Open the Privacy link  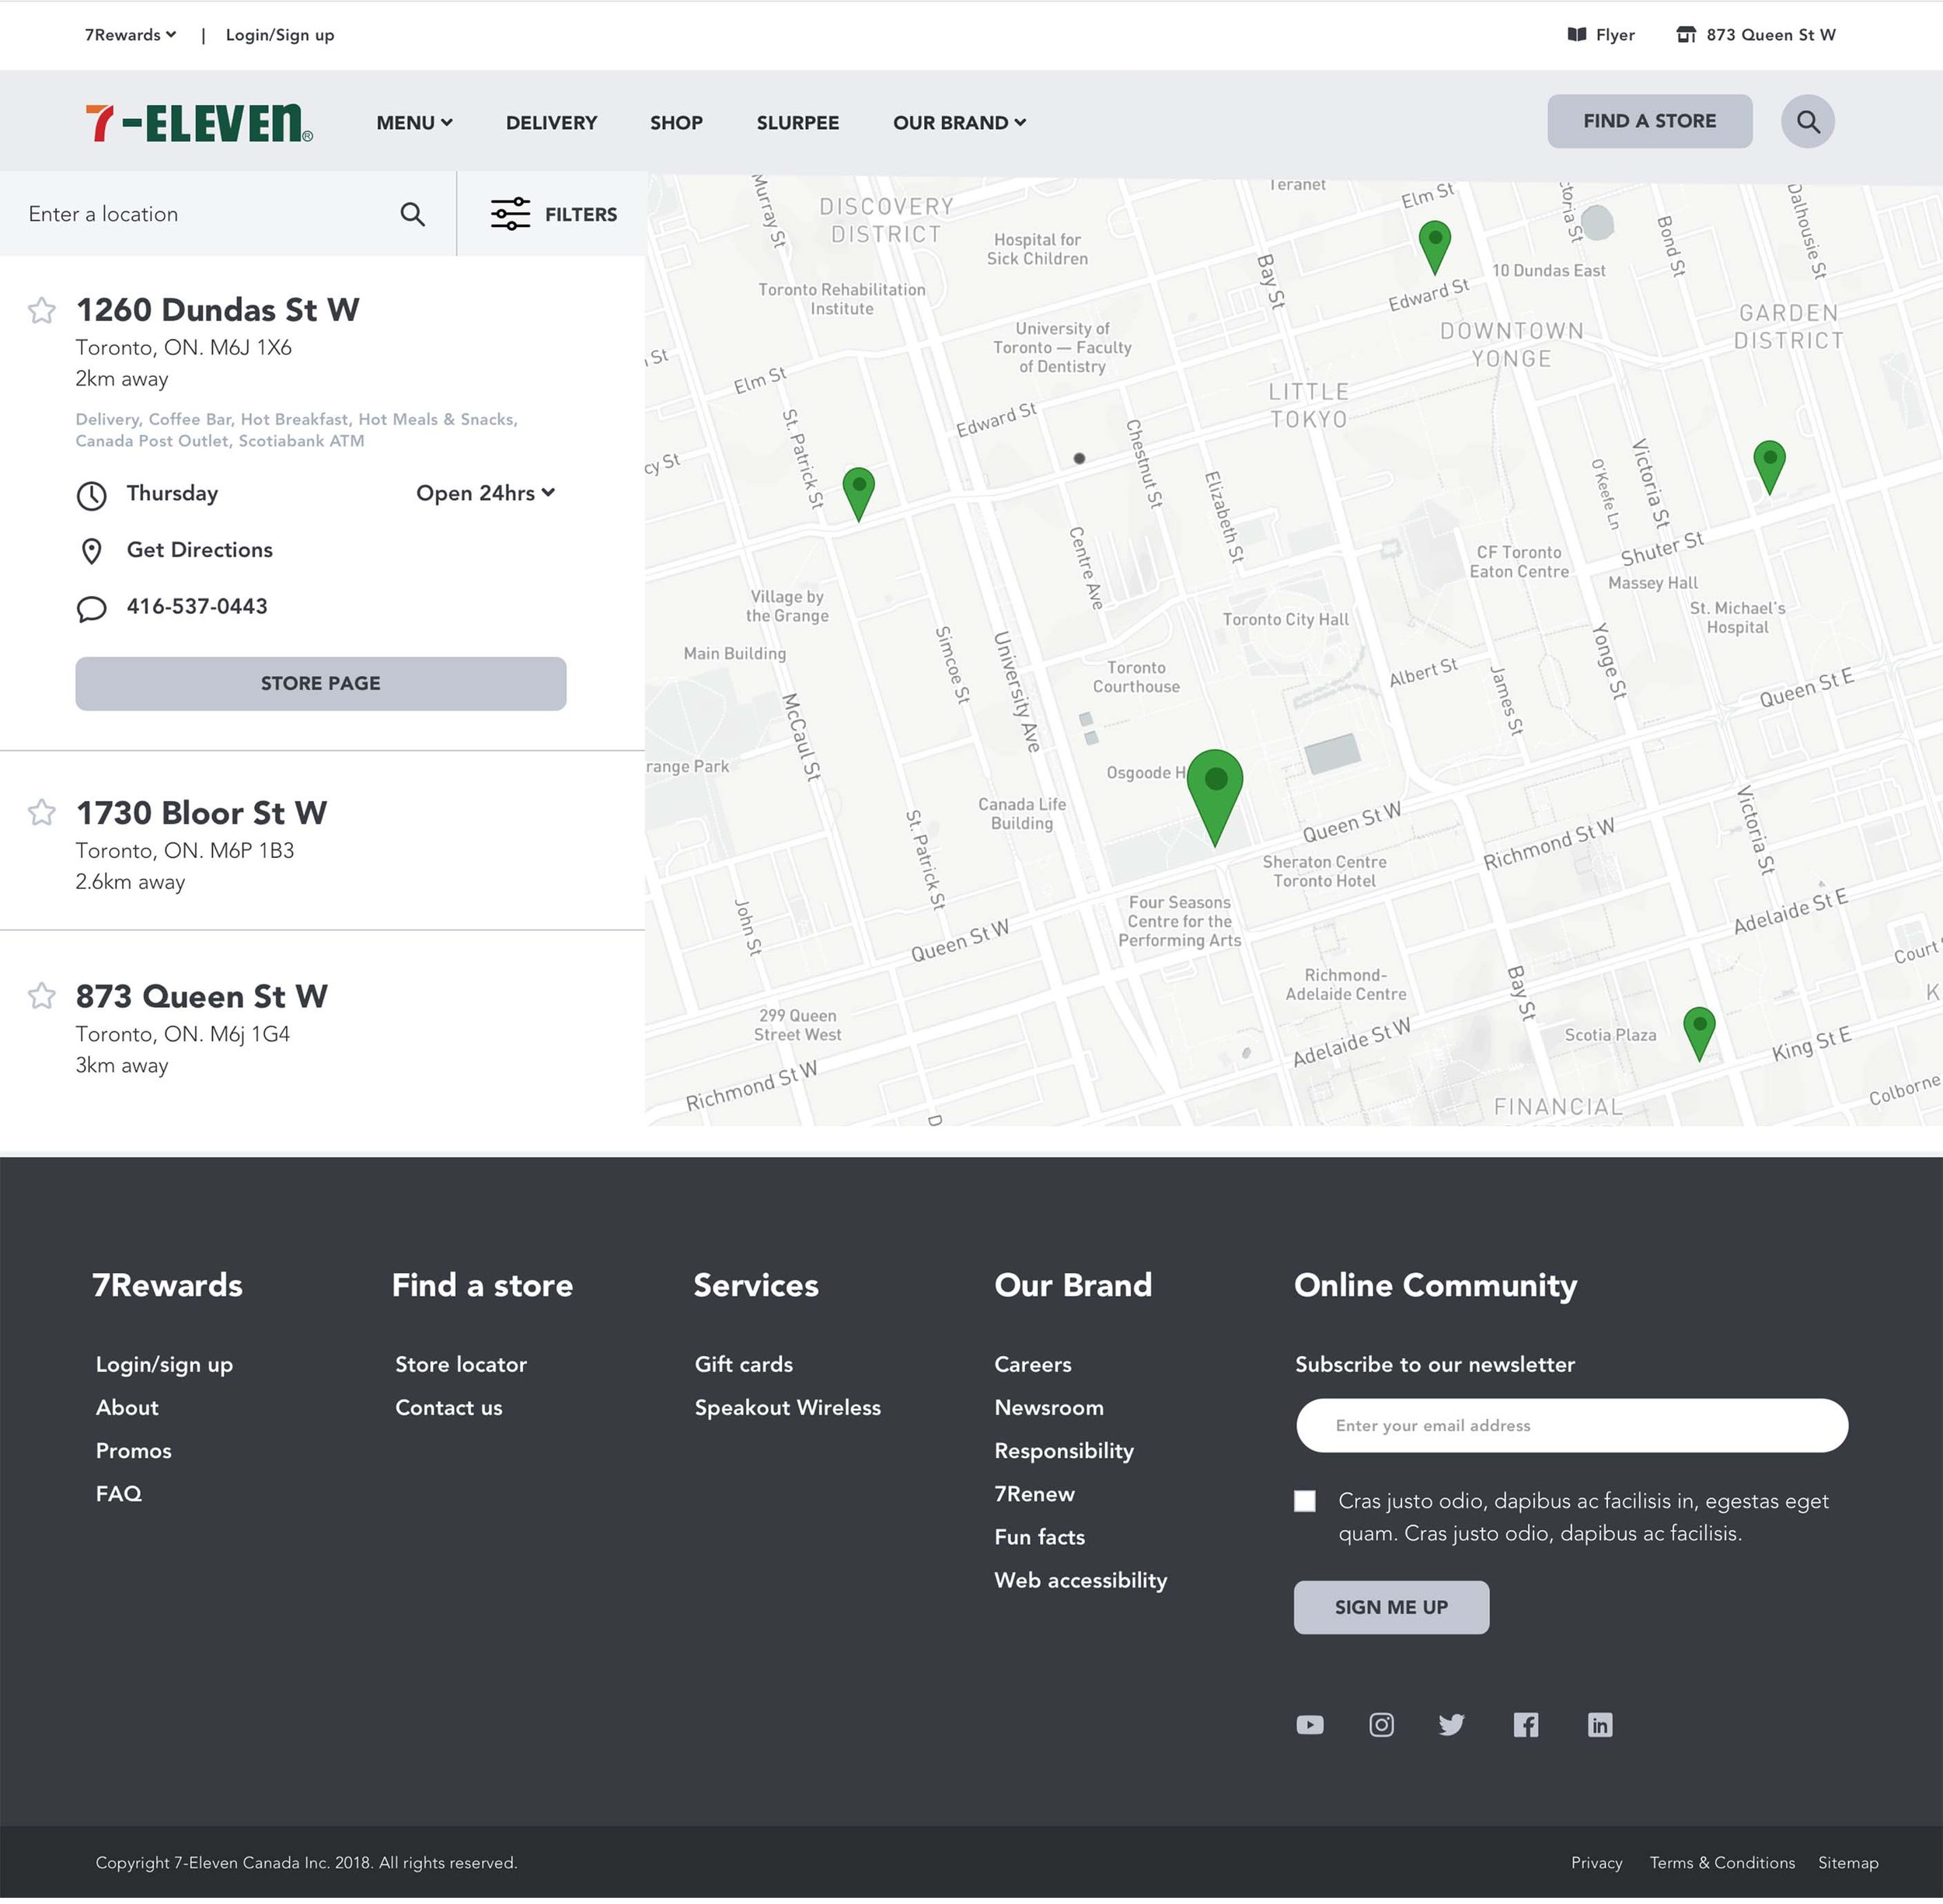(1596, 1863)
